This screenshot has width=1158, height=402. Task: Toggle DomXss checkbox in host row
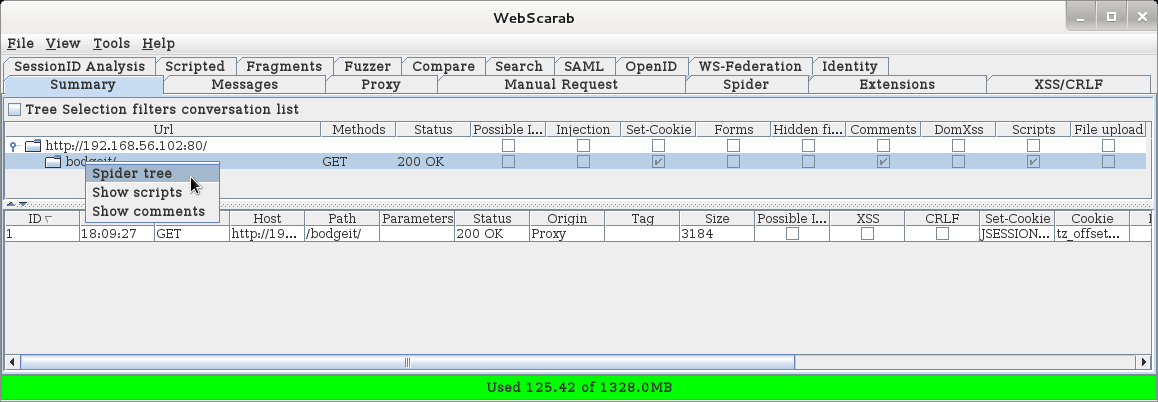pos(959,146)
